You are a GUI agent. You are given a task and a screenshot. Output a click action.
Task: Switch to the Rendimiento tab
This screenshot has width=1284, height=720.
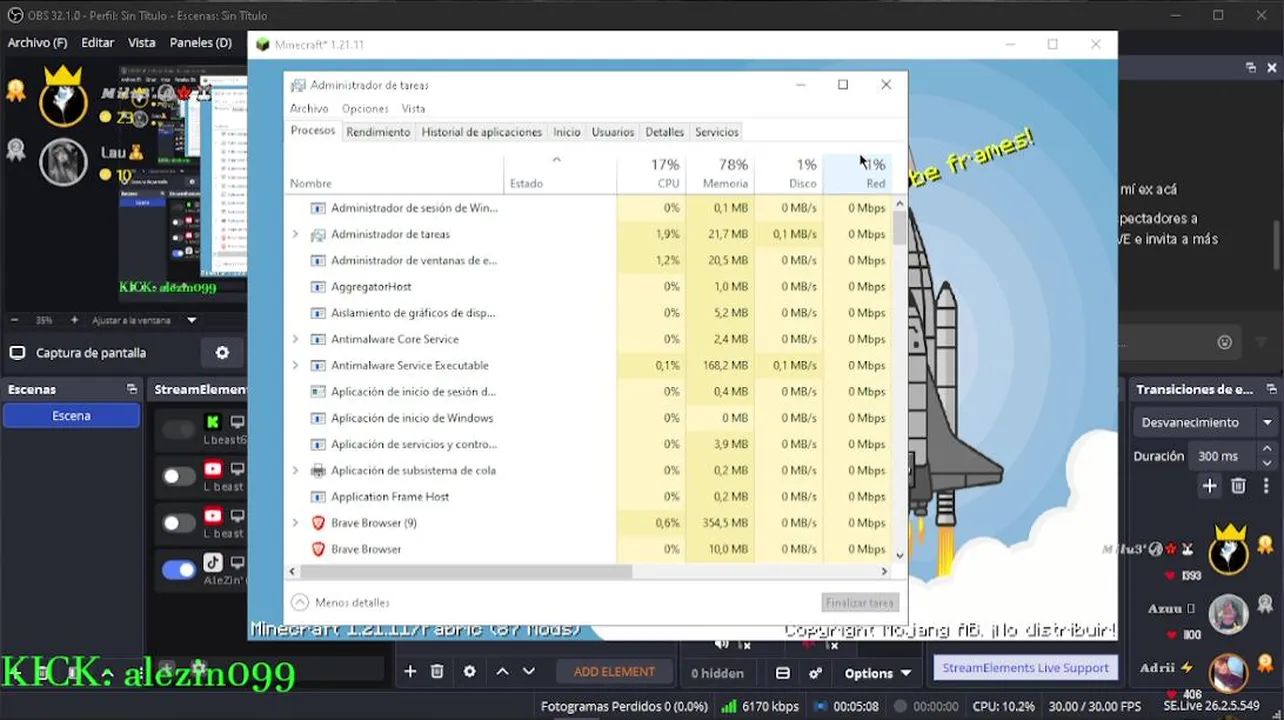(x=378, y=132)
